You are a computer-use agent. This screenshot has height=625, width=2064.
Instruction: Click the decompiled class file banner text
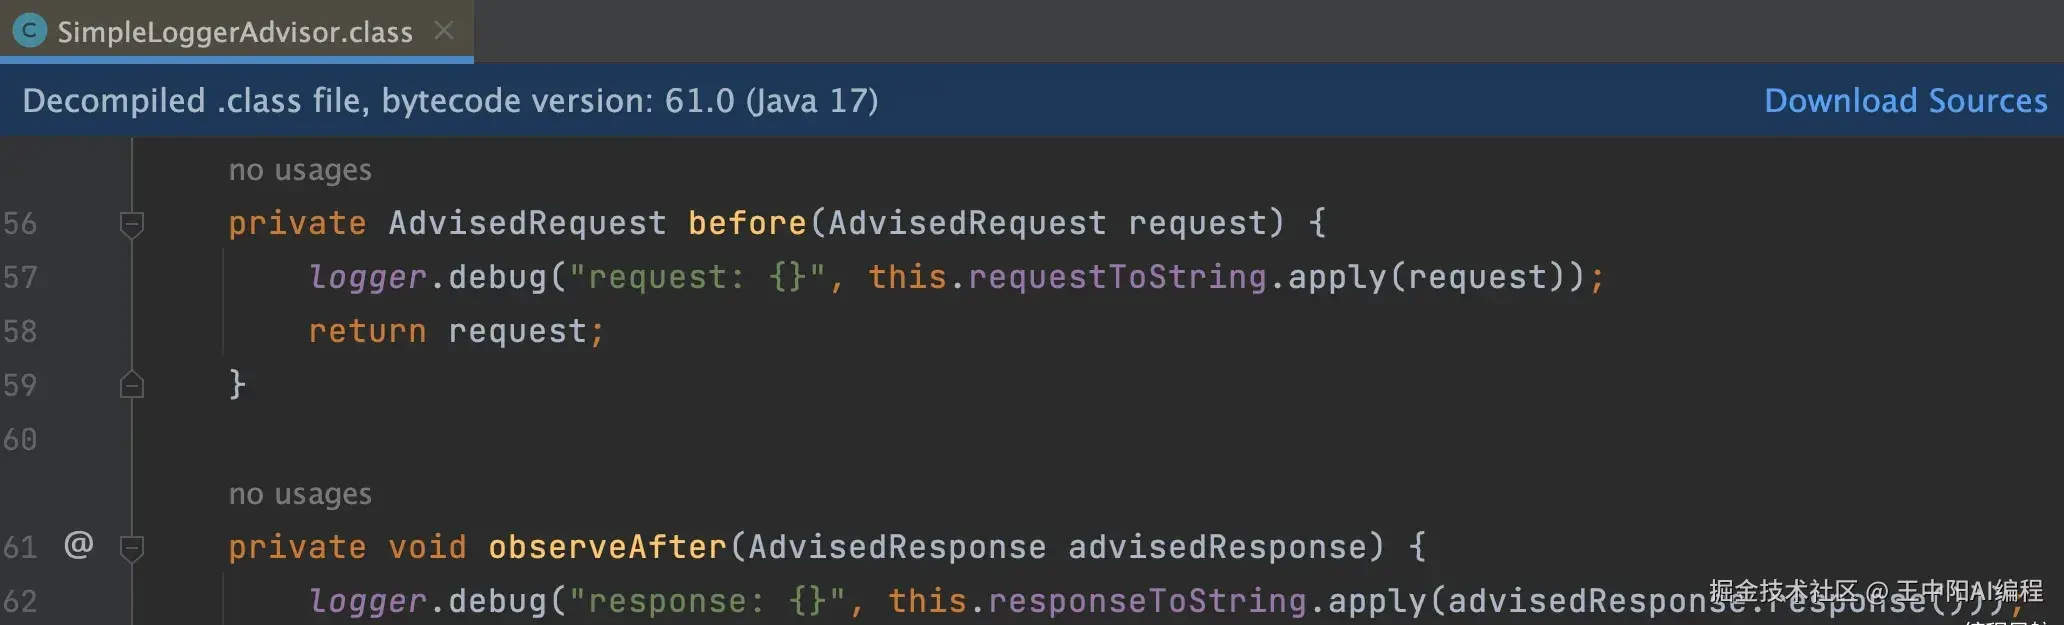(x=450, y=100)
